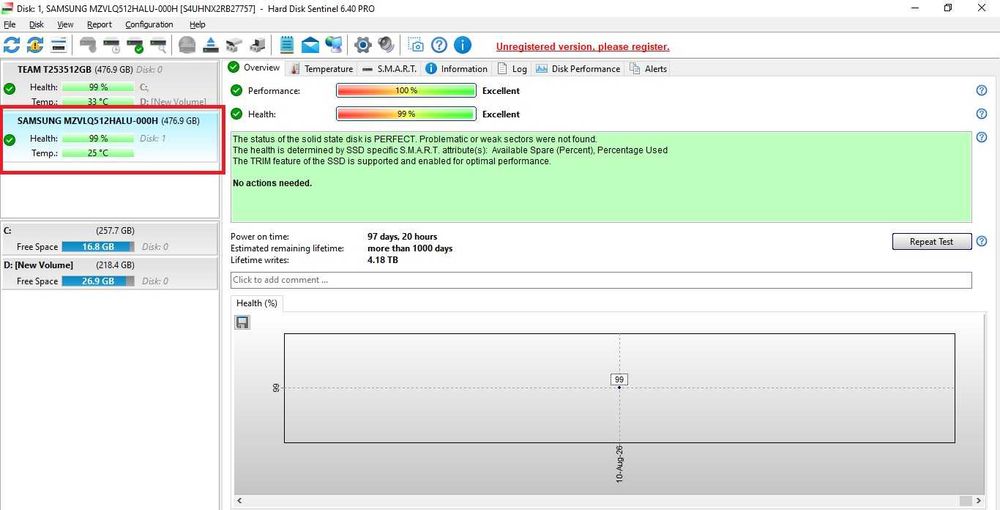Open the Disk menu
This screenshot has height=510, width=1000.
pos(36,24)
